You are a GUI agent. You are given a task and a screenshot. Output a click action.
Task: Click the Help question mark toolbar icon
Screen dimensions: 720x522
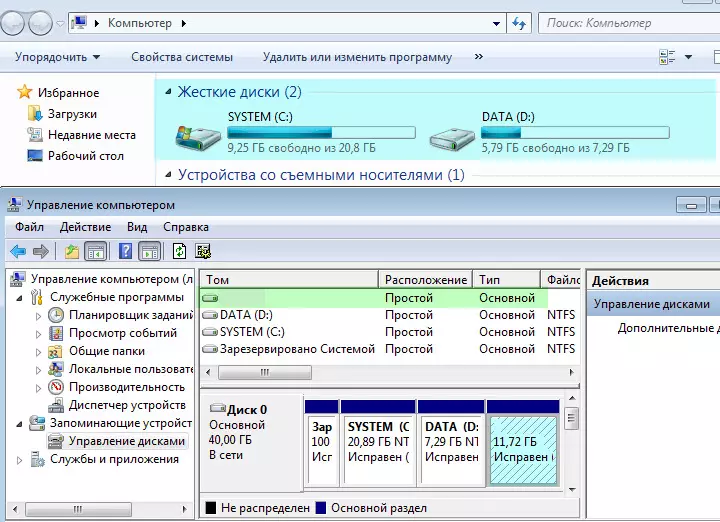tap(126, 251)
